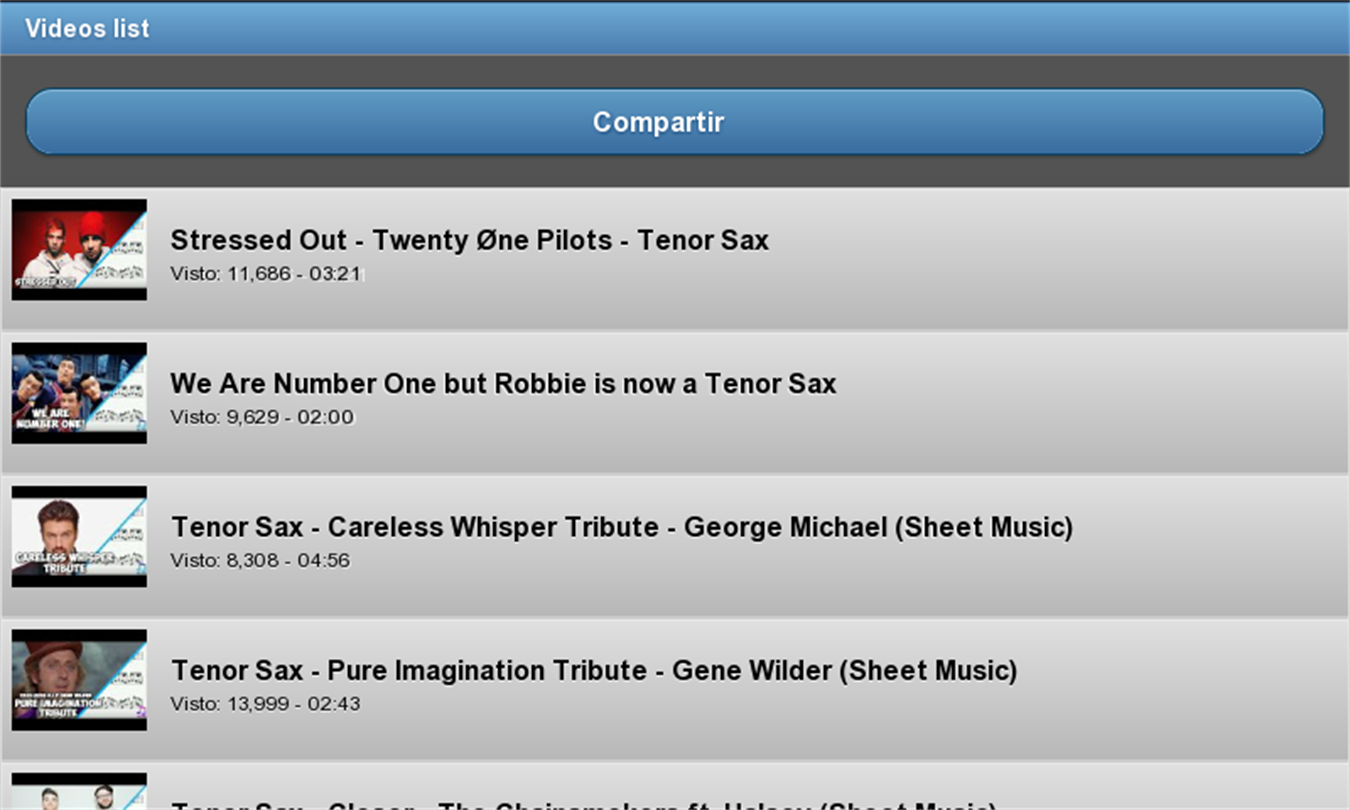Select the cut-off Closer - The Chainsmokers title
This screenshot has width=1350, height=810.
[x=583, y=804]
